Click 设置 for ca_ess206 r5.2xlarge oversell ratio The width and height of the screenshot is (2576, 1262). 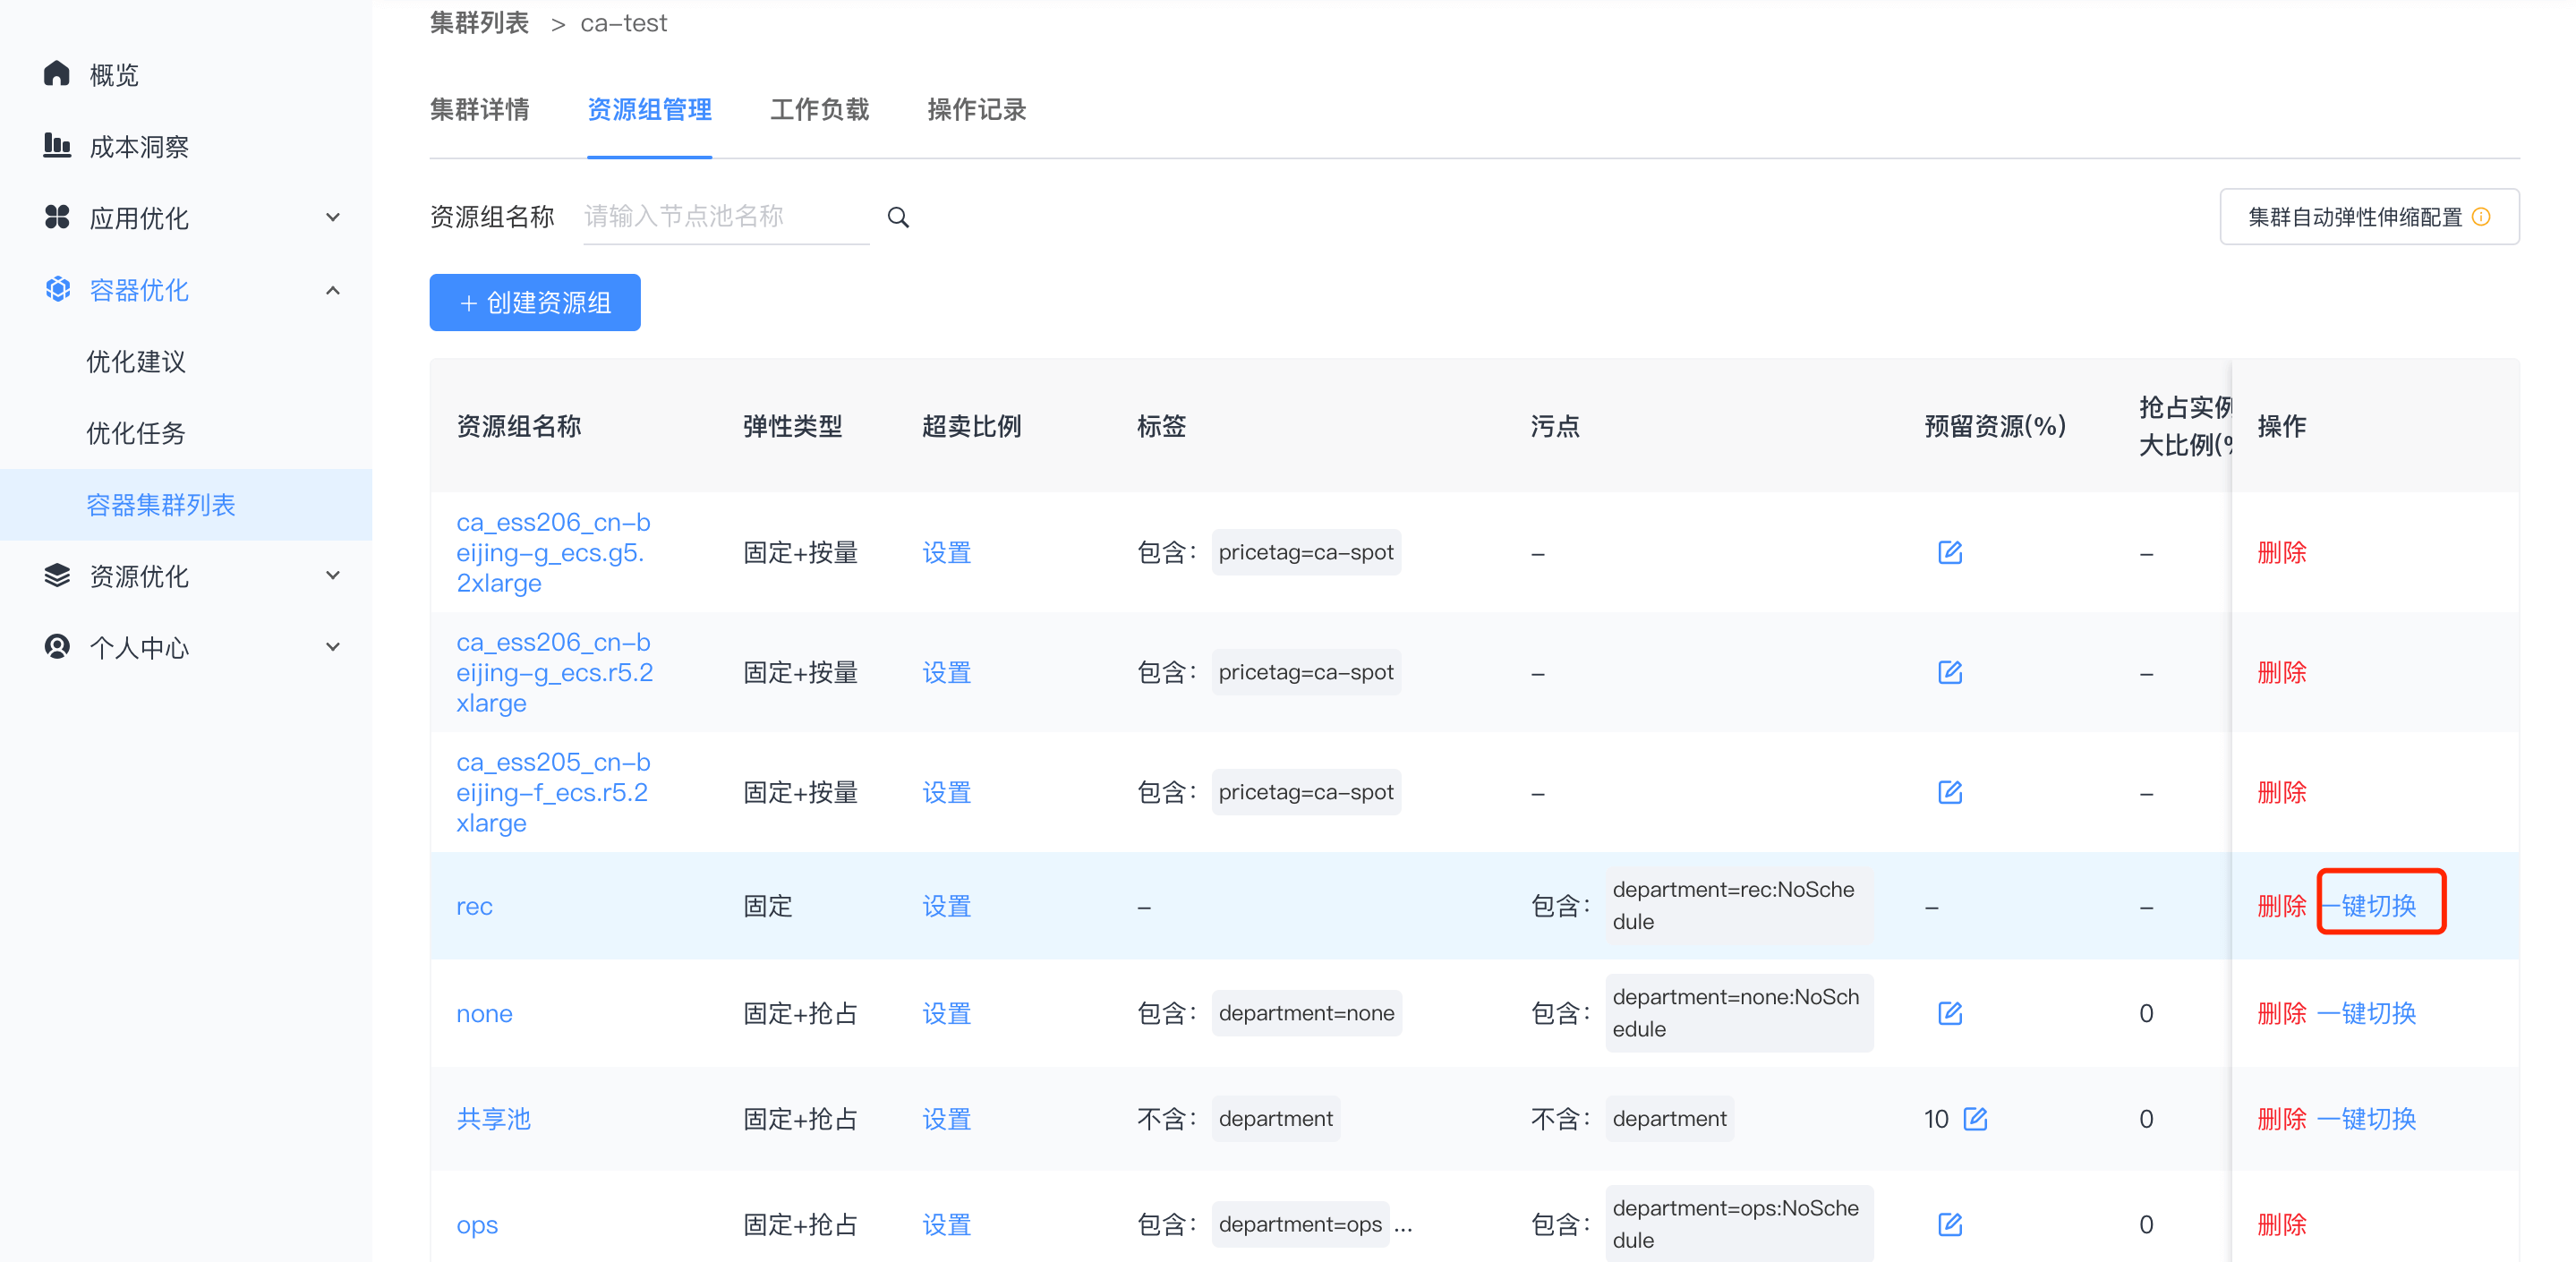[x=946, y=673]
